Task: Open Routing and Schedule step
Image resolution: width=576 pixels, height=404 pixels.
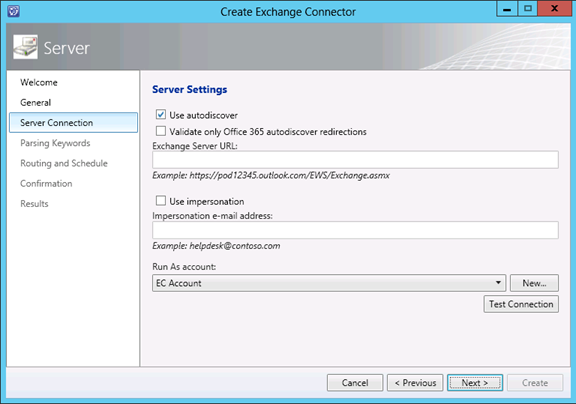Action: [x=64, y=163]
